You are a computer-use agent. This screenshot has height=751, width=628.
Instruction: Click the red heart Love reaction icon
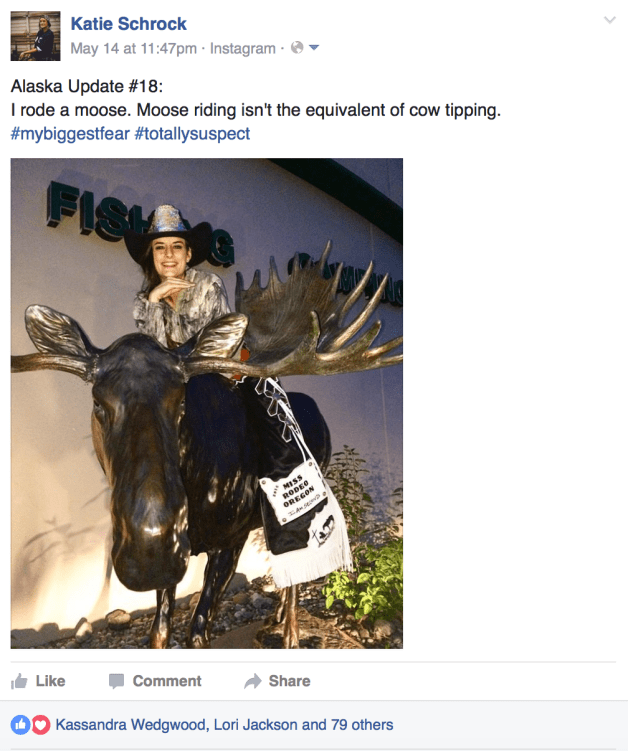pyautogui.click(x=41, y=725)
